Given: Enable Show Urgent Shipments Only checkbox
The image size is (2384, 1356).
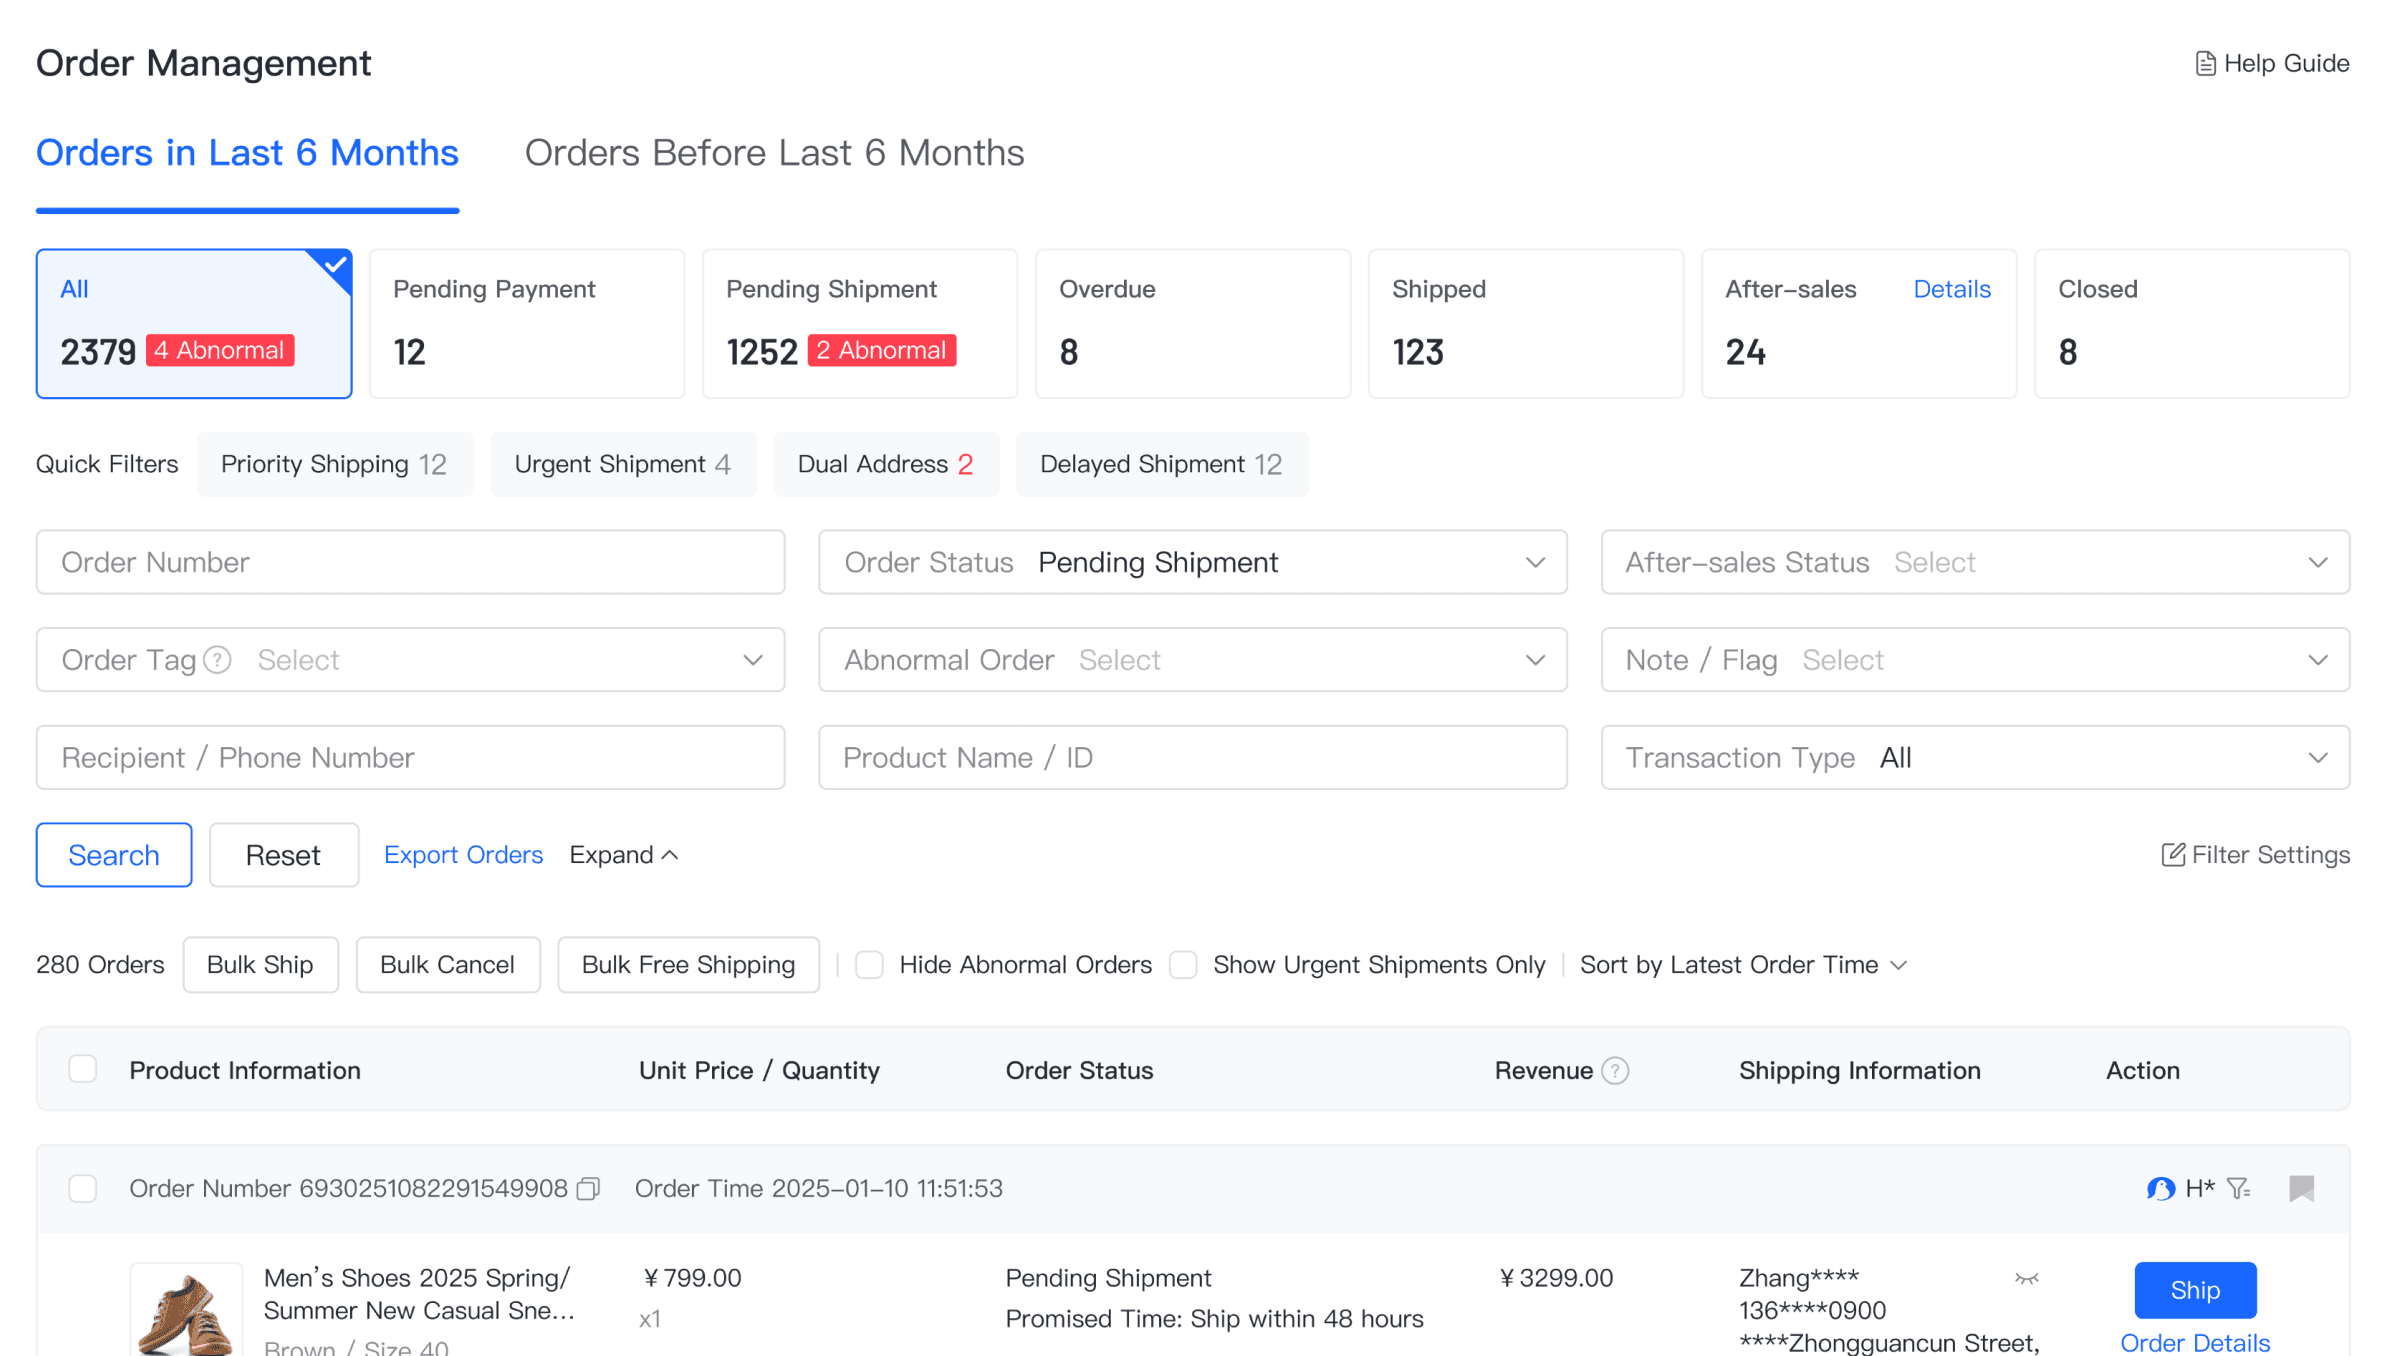Looking at the screenshot, I should coord(1183,965).
